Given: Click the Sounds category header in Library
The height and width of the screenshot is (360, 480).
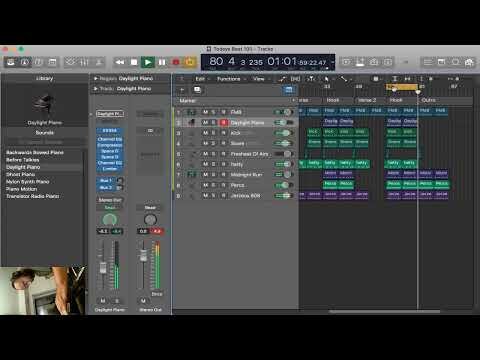Looking at the screenshot, I should click(44, 133).
